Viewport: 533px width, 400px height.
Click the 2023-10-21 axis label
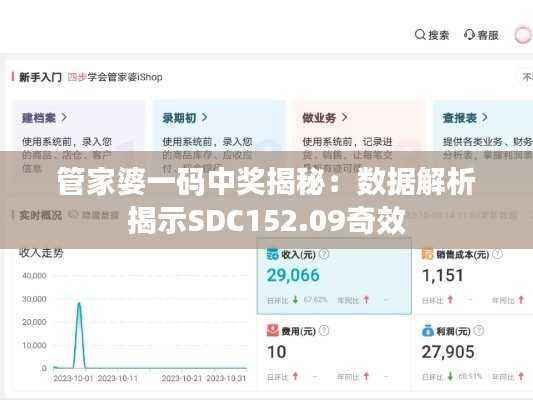point(182,379)
